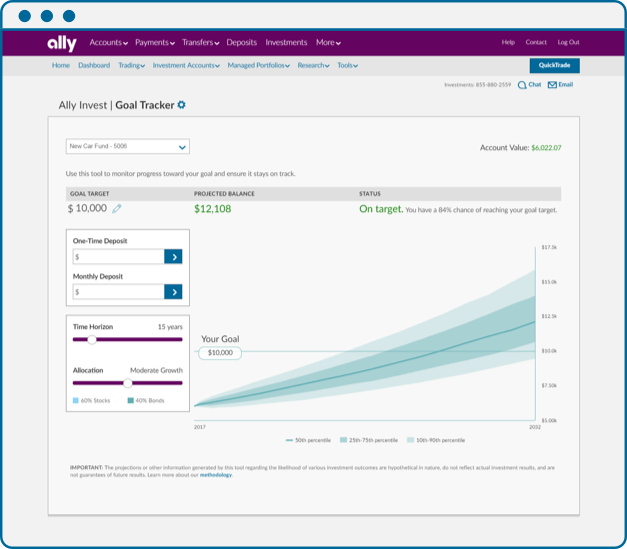Click the 40% Bonds legend swatch
The image size is (627, 549).
130,400
